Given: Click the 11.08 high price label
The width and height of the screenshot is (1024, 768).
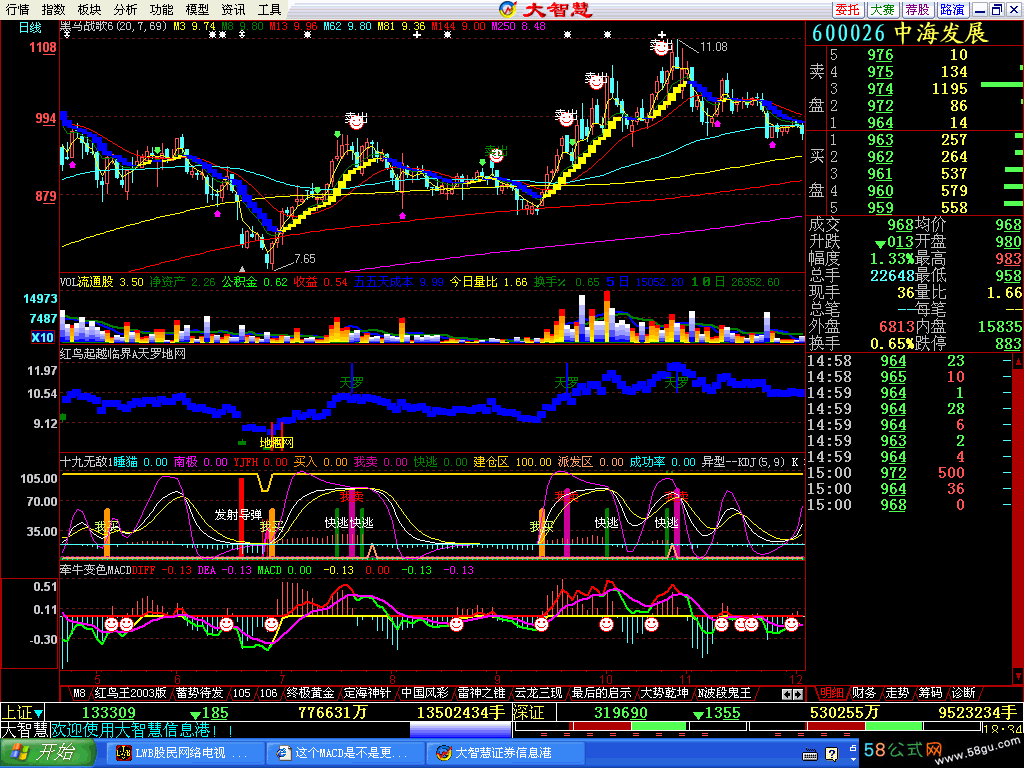Looking at the screenshot, I should tap(713, 46).
